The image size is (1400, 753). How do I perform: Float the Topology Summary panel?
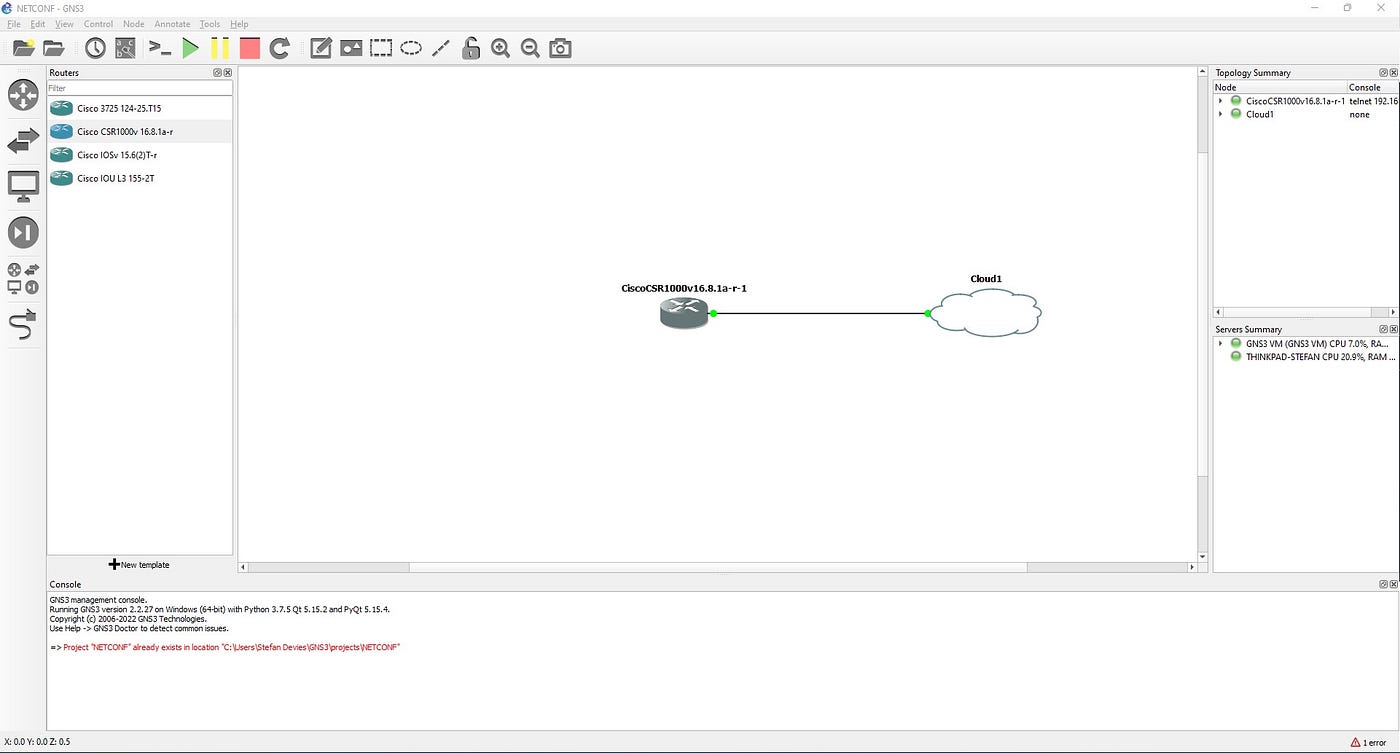[x=1383, y=73]
